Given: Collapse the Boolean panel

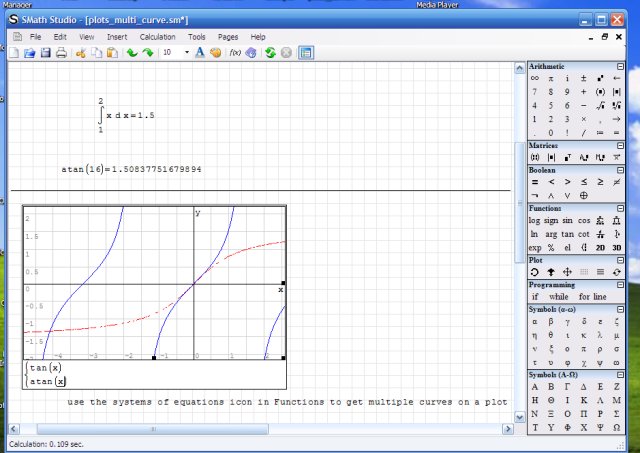Looking at the screenshot, I should click(x=618, y=170).
